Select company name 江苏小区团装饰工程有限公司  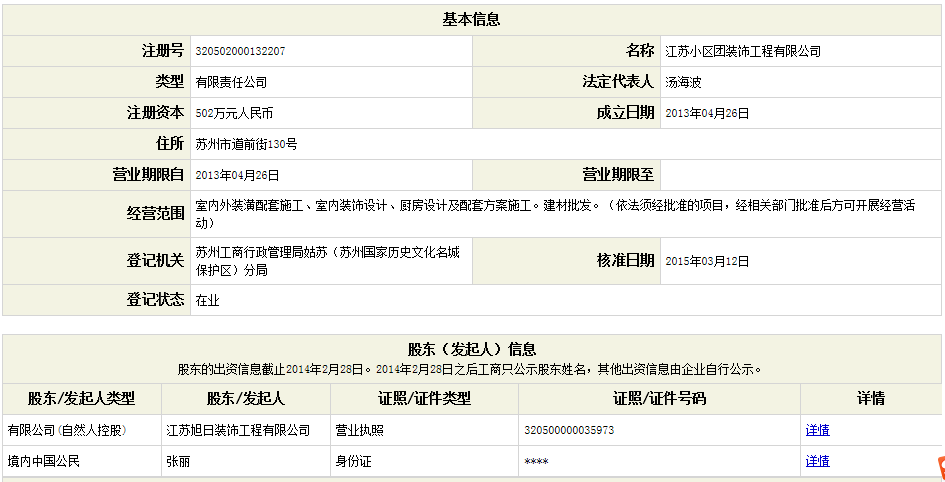[x=742, y=51]
